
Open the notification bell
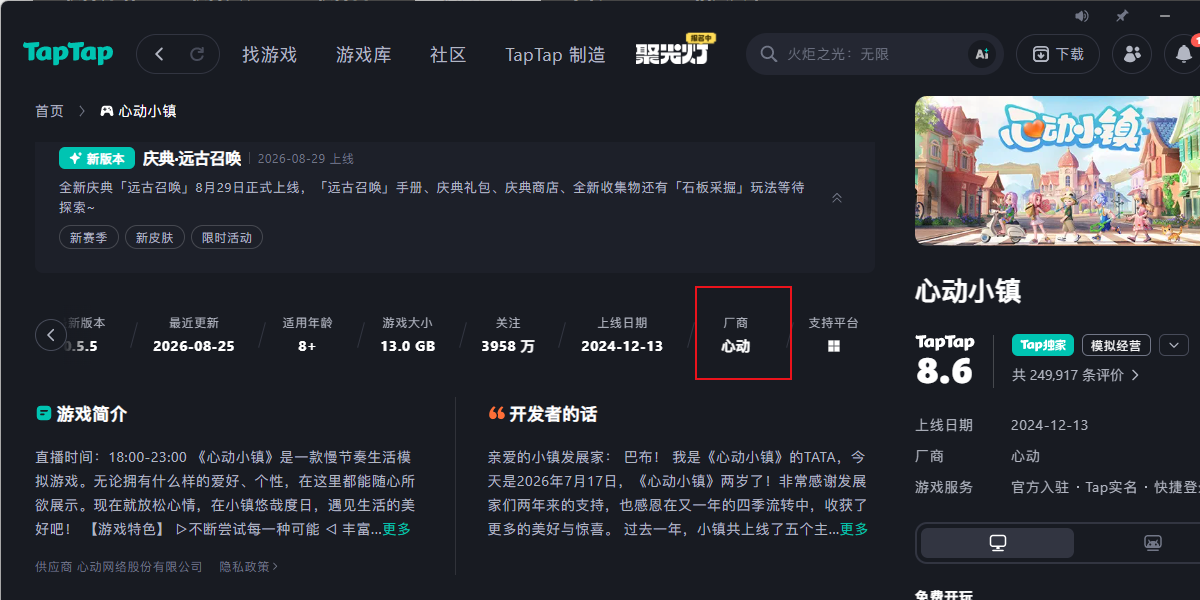tap(1183, 54)
